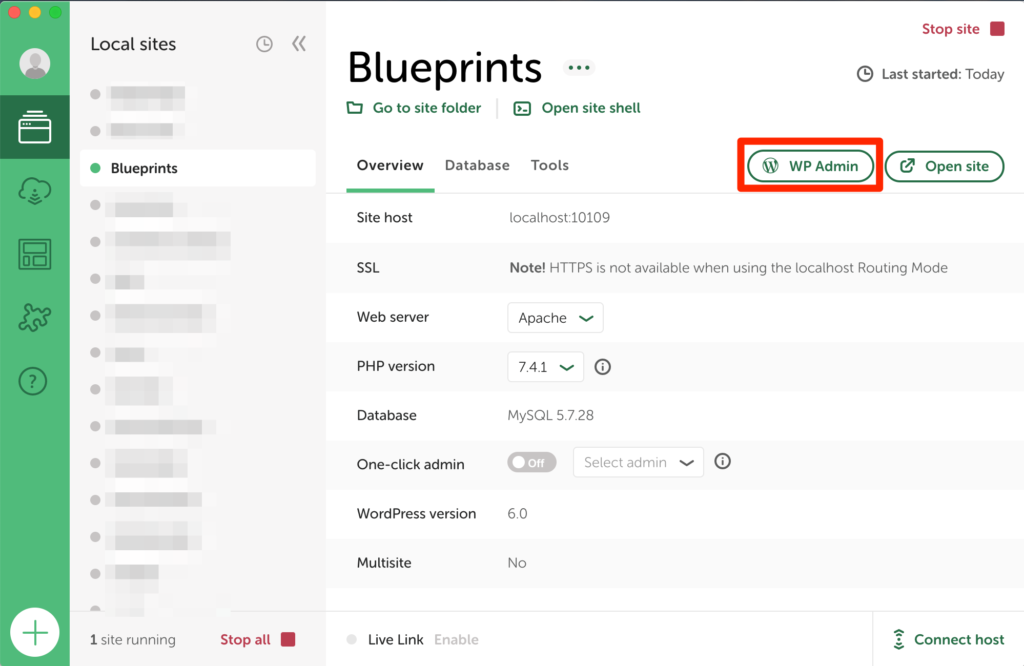Open the Connect cloud icon in sidebar
This screenshot has height=666, width=1024.
pyautogui.click(x=35, y=191)
